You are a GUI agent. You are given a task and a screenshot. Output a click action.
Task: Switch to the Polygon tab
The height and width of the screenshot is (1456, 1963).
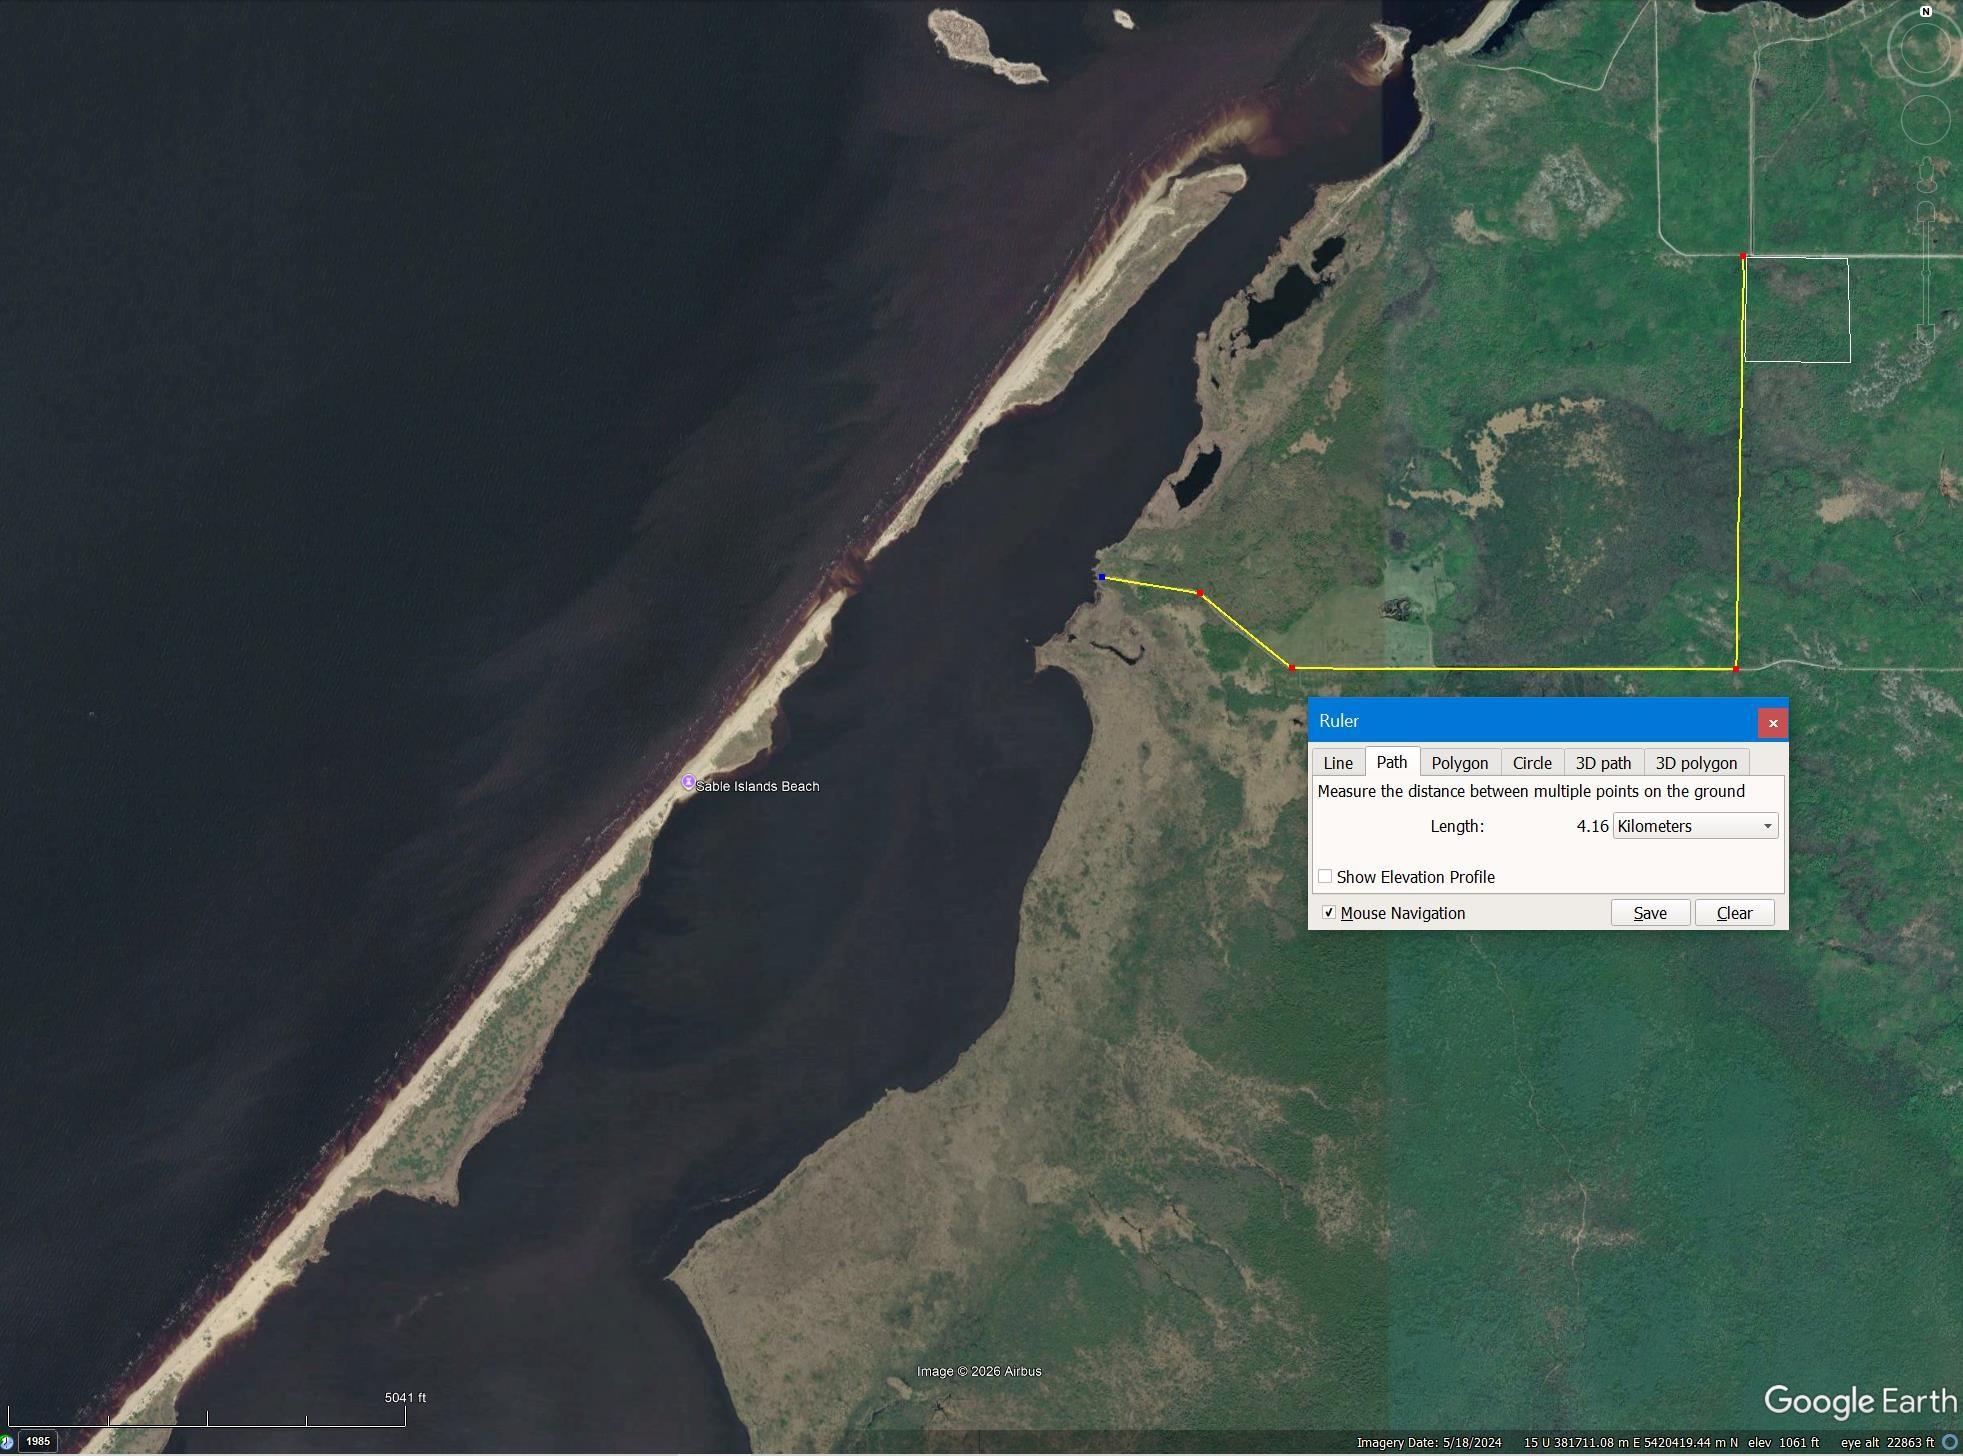click(1459, 762)
